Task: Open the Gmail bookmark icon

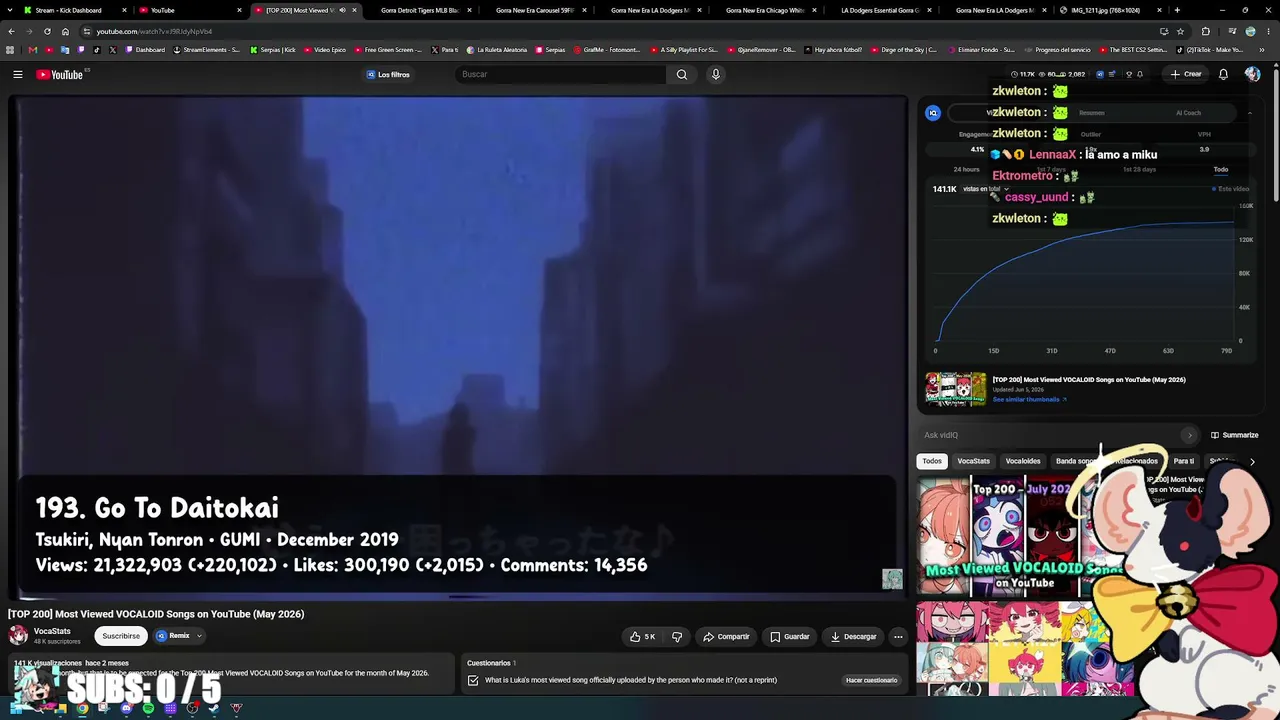Action: 33,50
